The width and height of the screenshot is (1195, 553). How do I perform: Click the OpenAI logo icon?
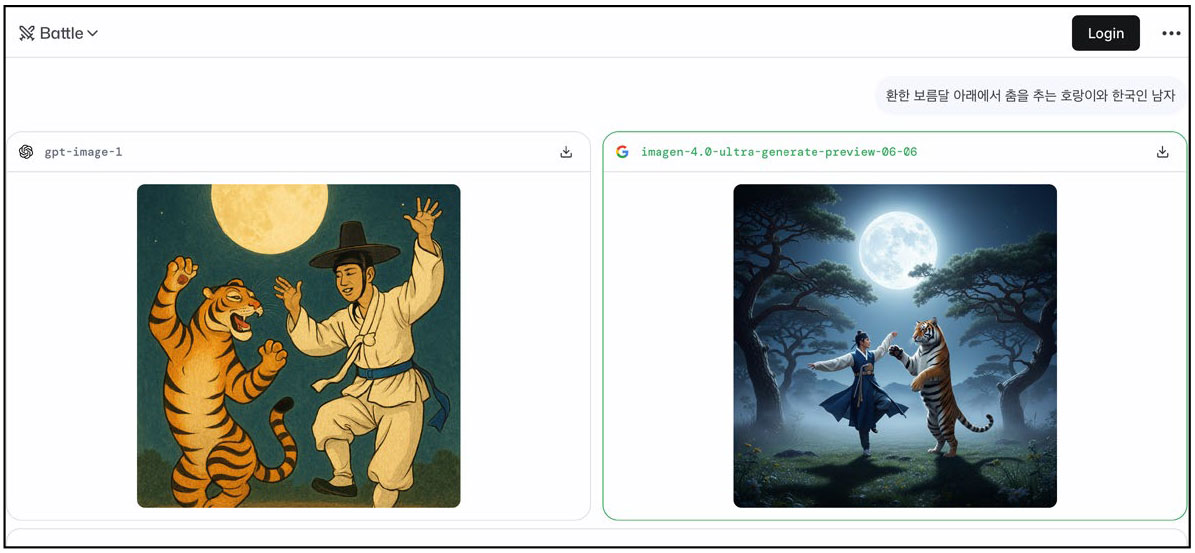pos(26,152)
